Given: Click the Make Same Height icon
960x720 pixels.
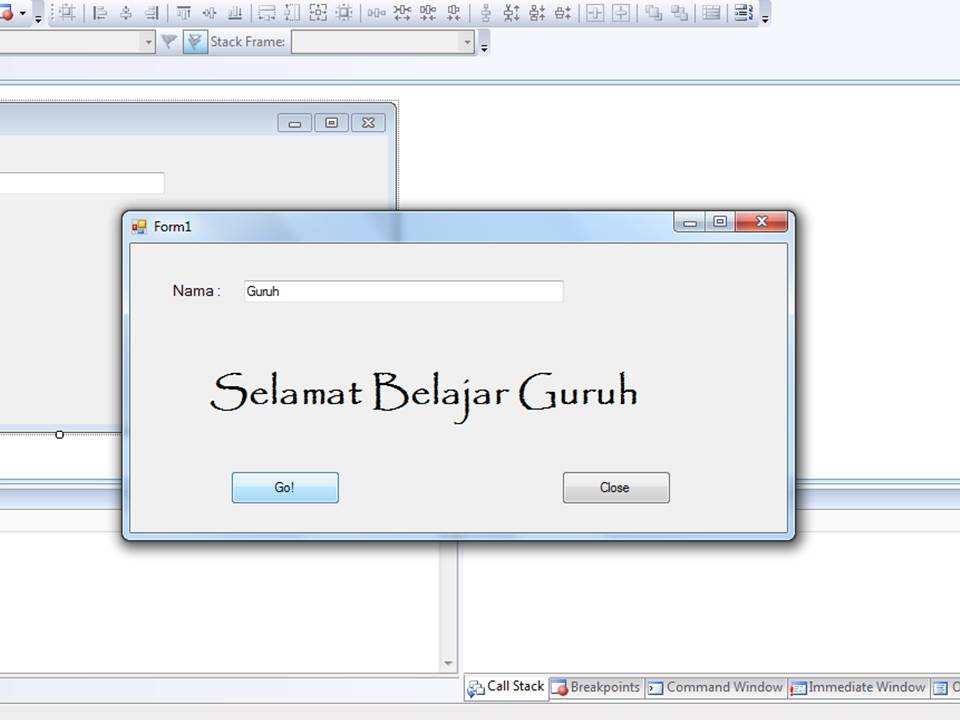Looking at the screenshot, I should pos(292,12).
